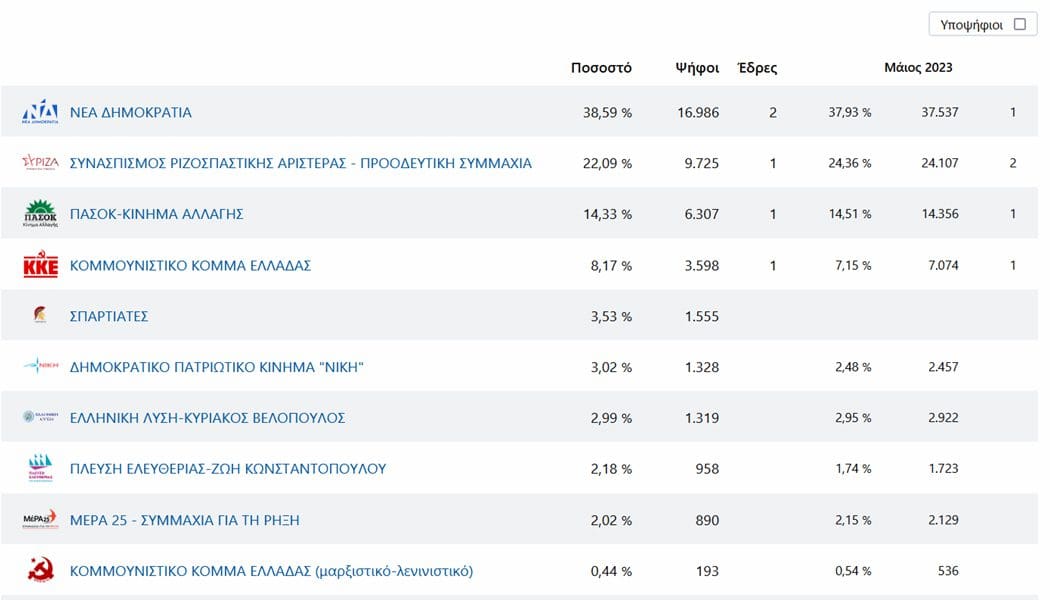Click the hammer and sickle KKE(m-l) logo

pyautogui.click(x=40, y=570)
